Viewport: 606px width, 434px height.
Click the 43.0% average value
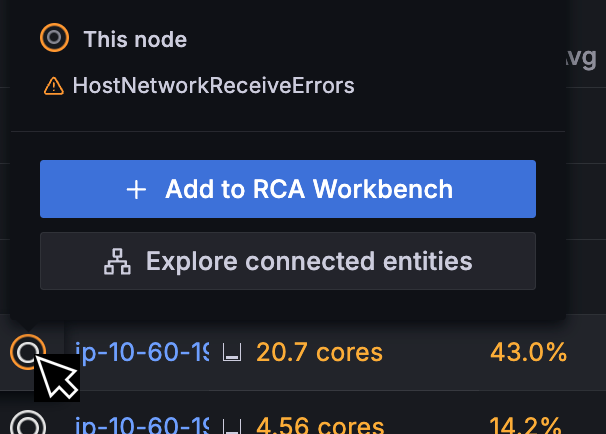pyautogui.click(x=528, y=352)
